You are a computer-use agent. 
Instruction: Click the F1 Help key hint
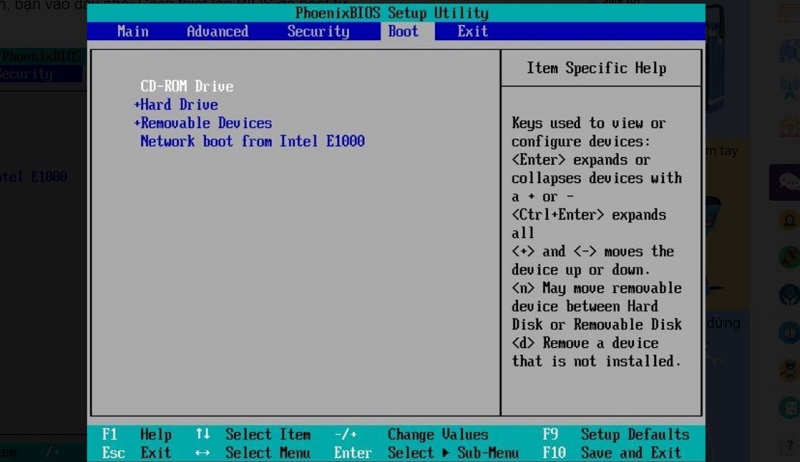point(137,434)
